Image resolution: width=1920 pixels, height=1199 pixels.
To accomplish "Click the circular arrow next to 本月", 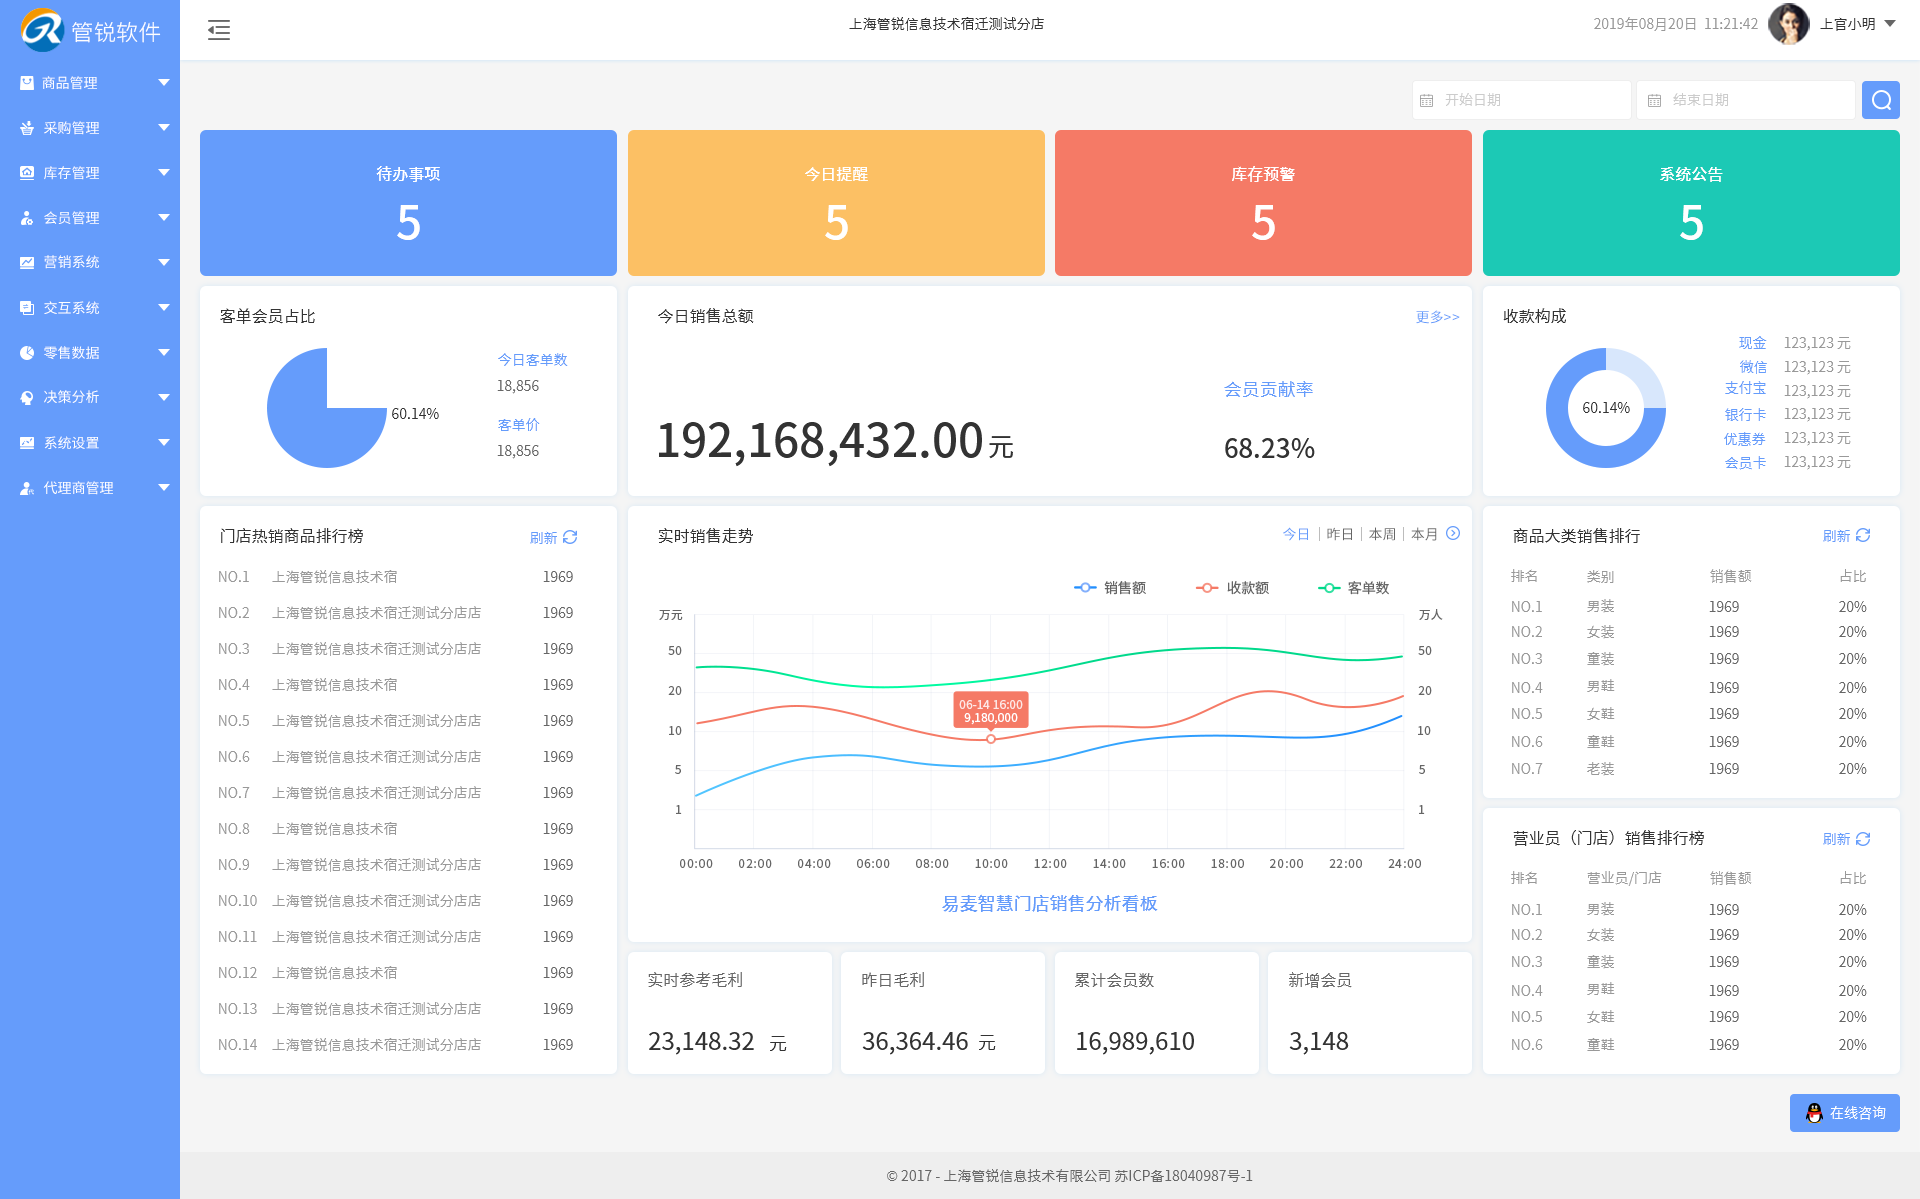I will click(x=1453, y=534).
